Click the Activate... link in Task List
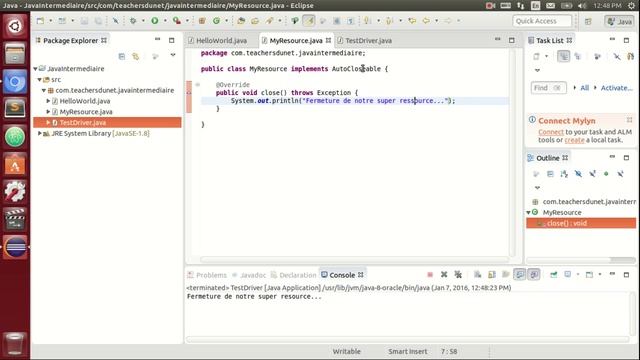Viewport: 640px width, 360px height. tap(616, 88)
